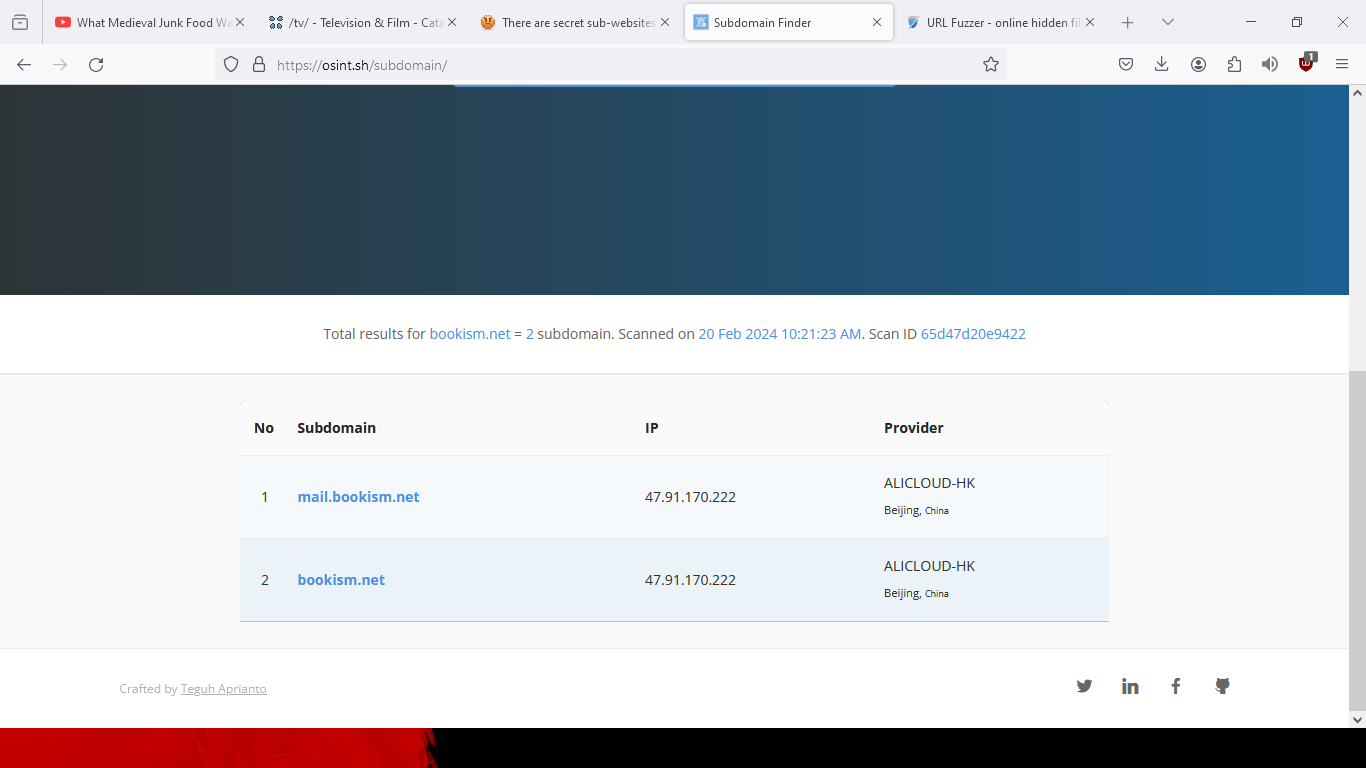Viewport: 1366px width, 768px height.
Task: Close the secret sub-websites tab
Action: coord(665,22)
